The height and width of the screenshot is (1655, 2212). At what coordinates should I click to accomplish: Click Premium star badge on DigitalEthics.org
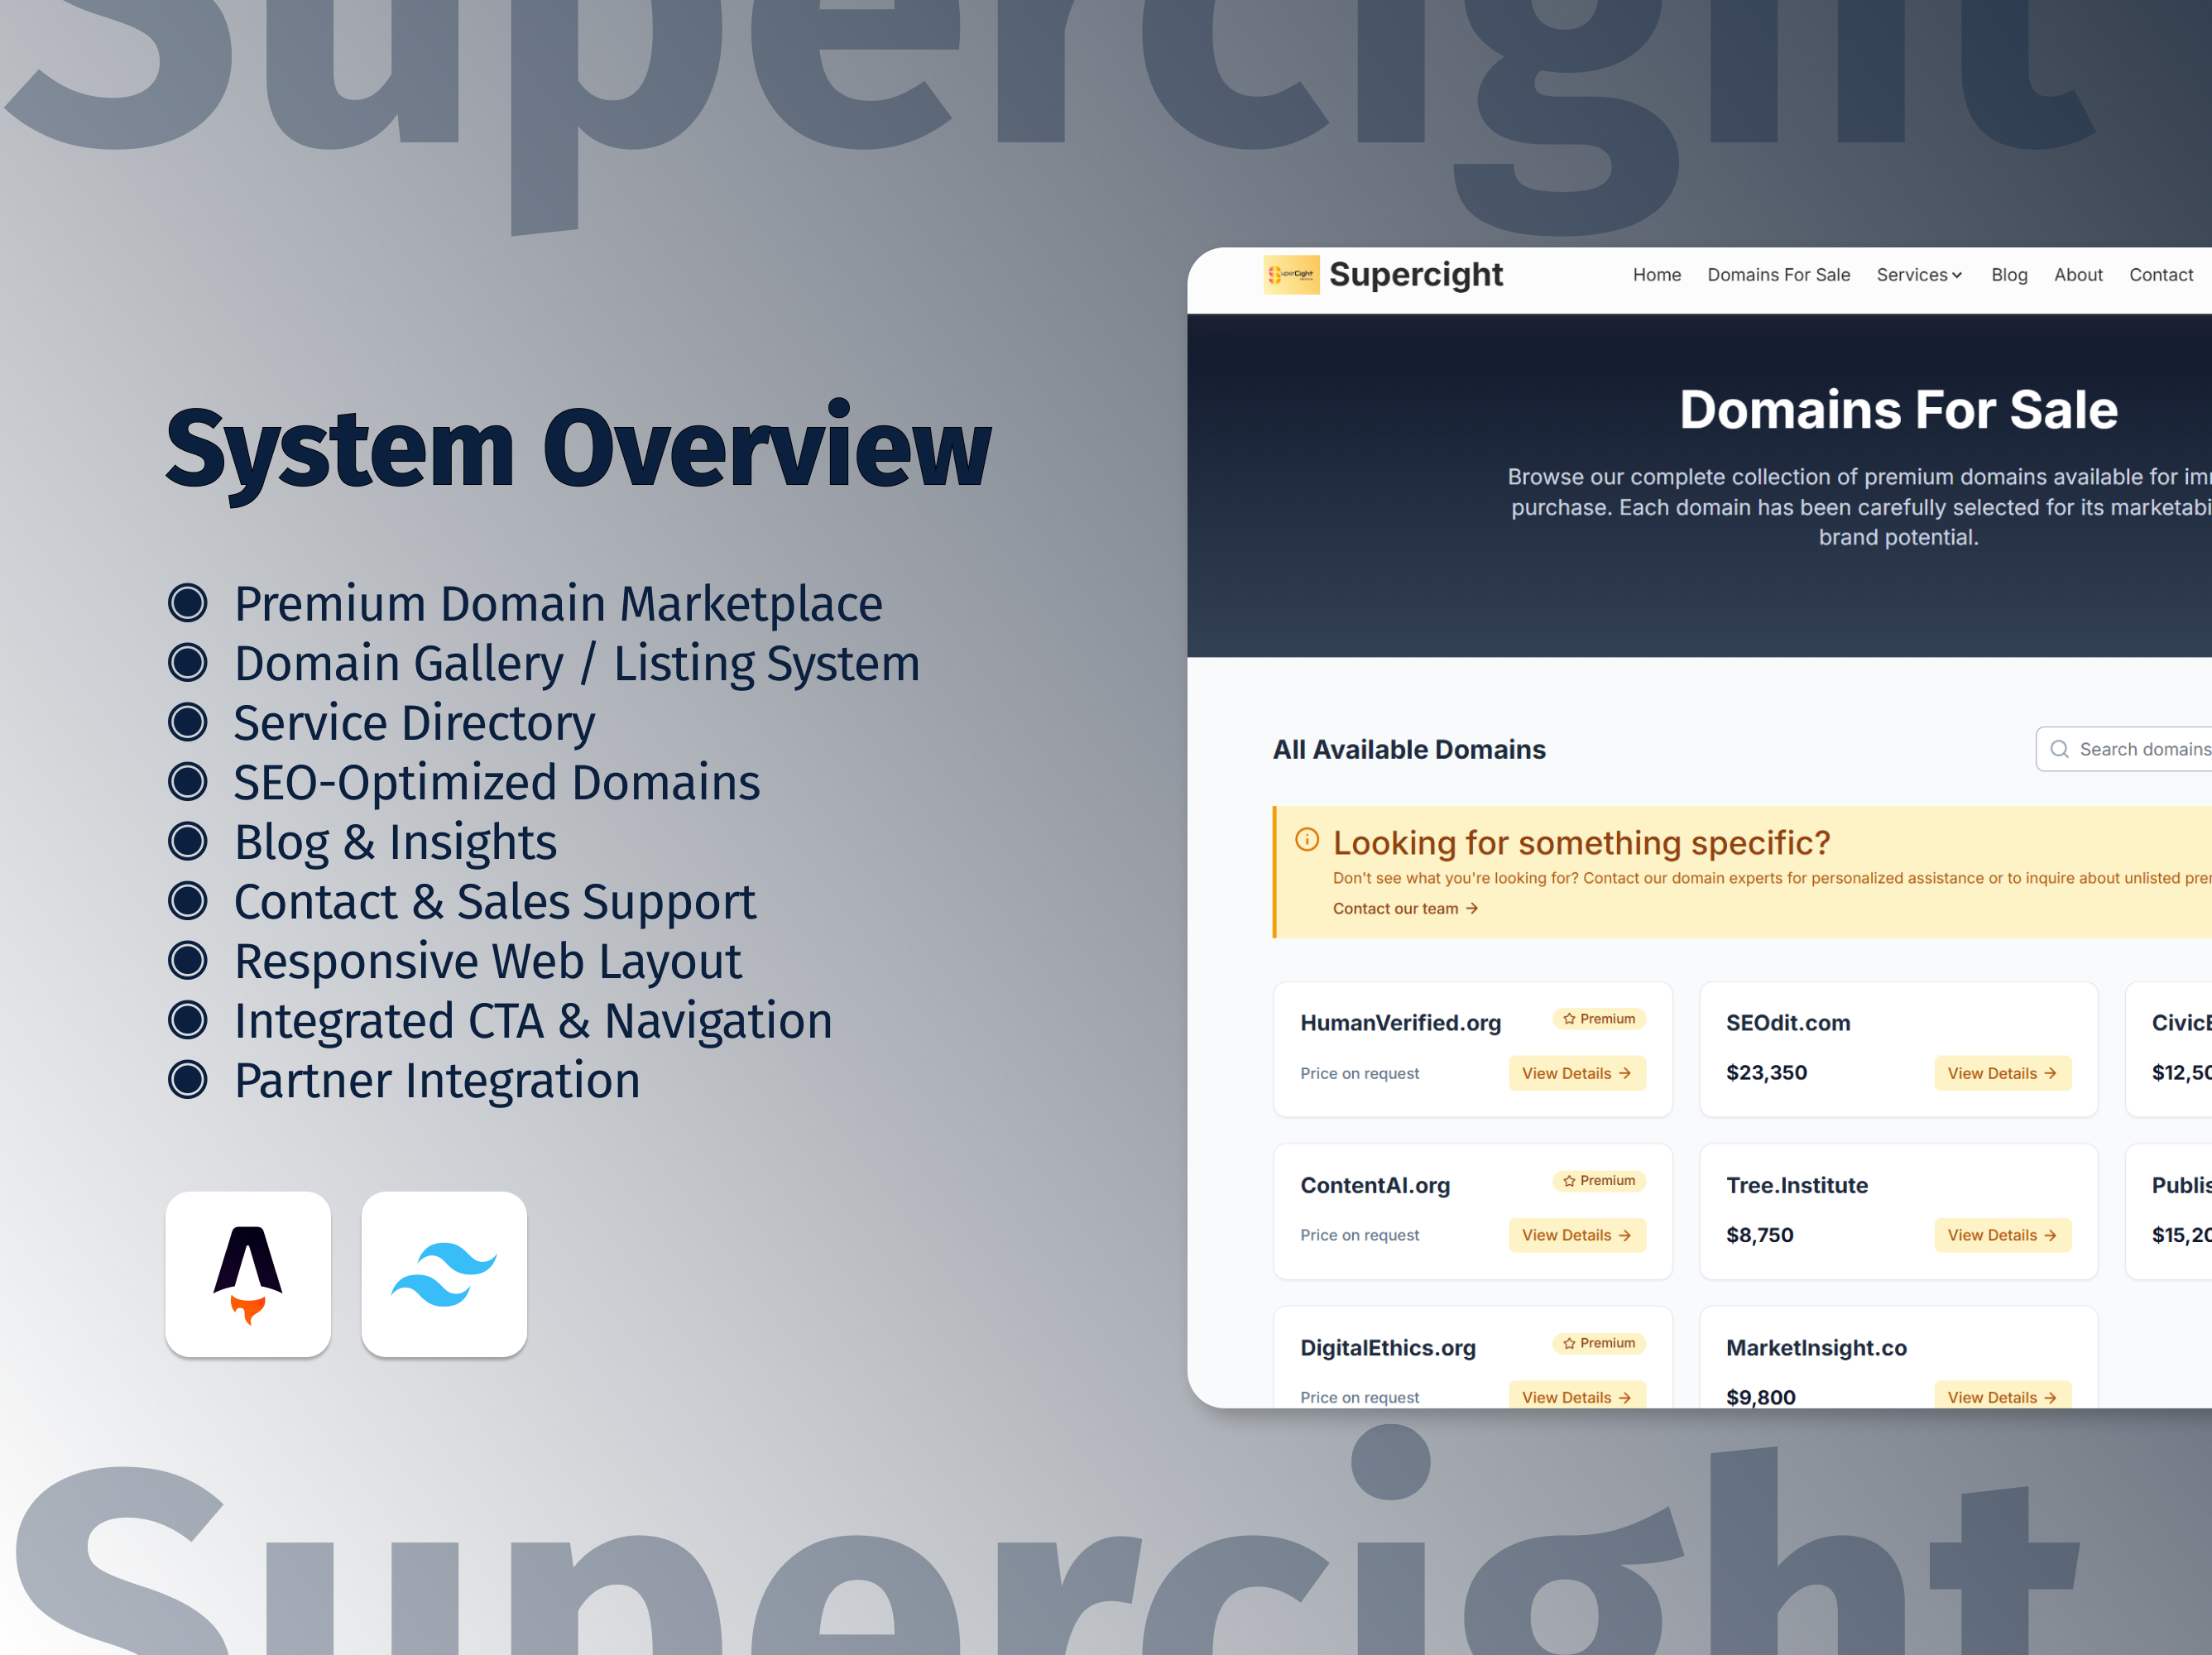coord(1598,1343)
